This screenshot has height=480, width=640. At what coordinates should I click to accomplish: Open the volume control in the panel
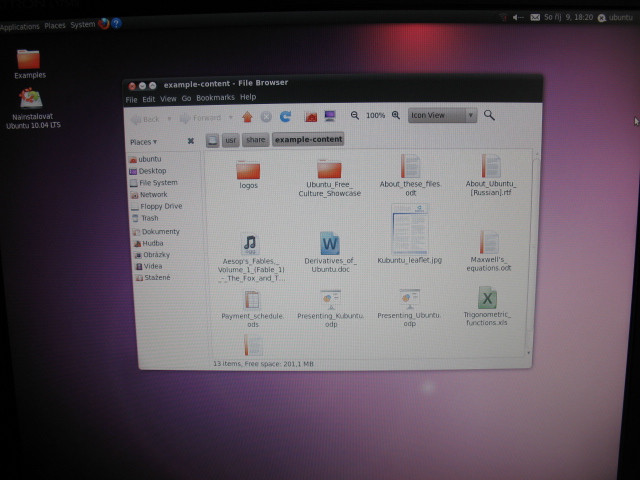[x=518, y=17]
